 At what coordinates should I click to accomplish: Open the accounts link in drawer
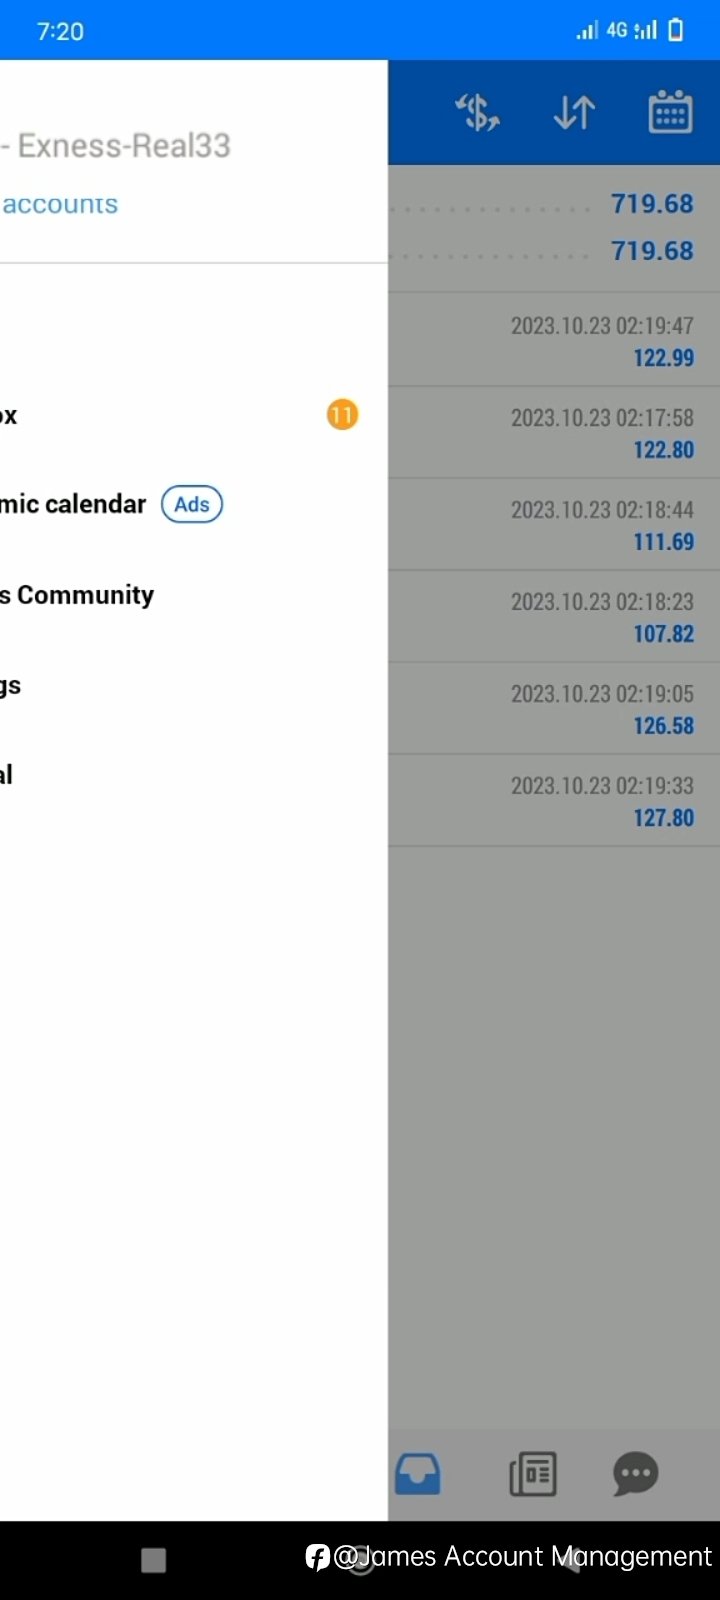(x=60, y=204)
